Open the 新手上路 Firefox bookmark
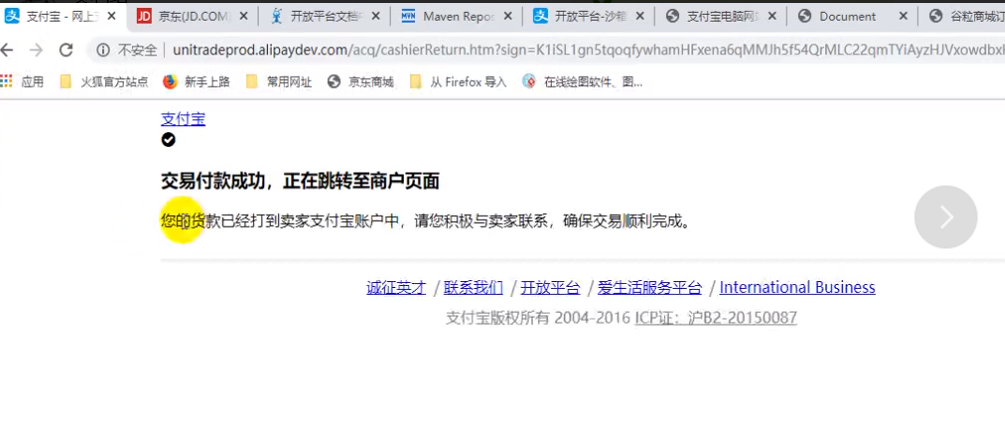Image resolution: width=1005 pixels, height=428 pixels. click(196, 82)
